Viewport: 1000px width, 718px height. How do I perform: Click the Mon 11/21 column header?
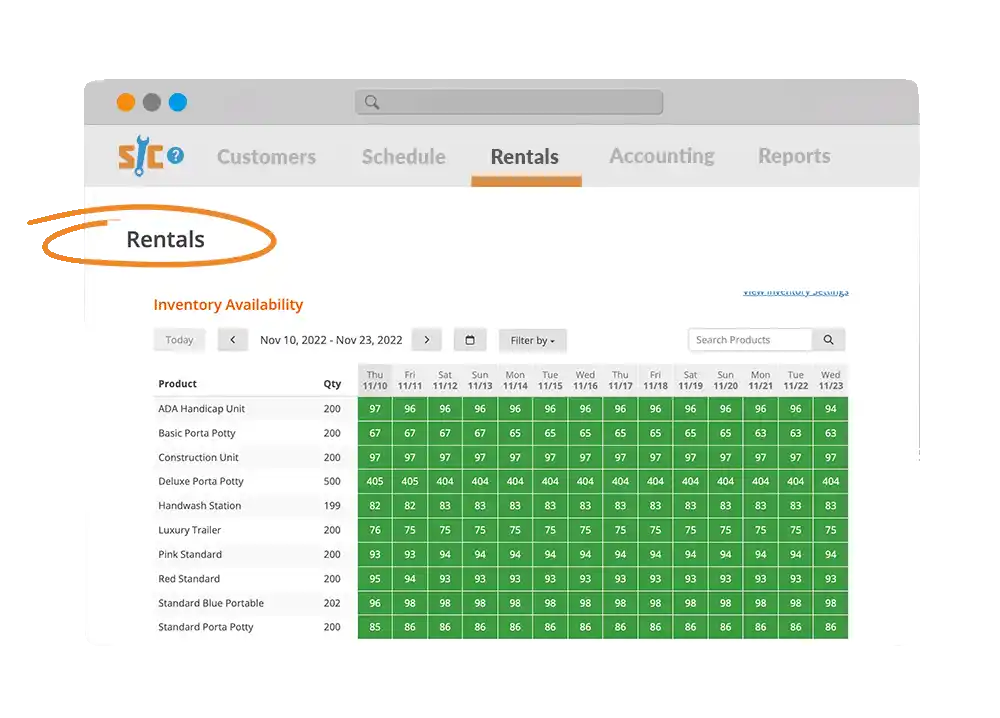tap(761, 380)
